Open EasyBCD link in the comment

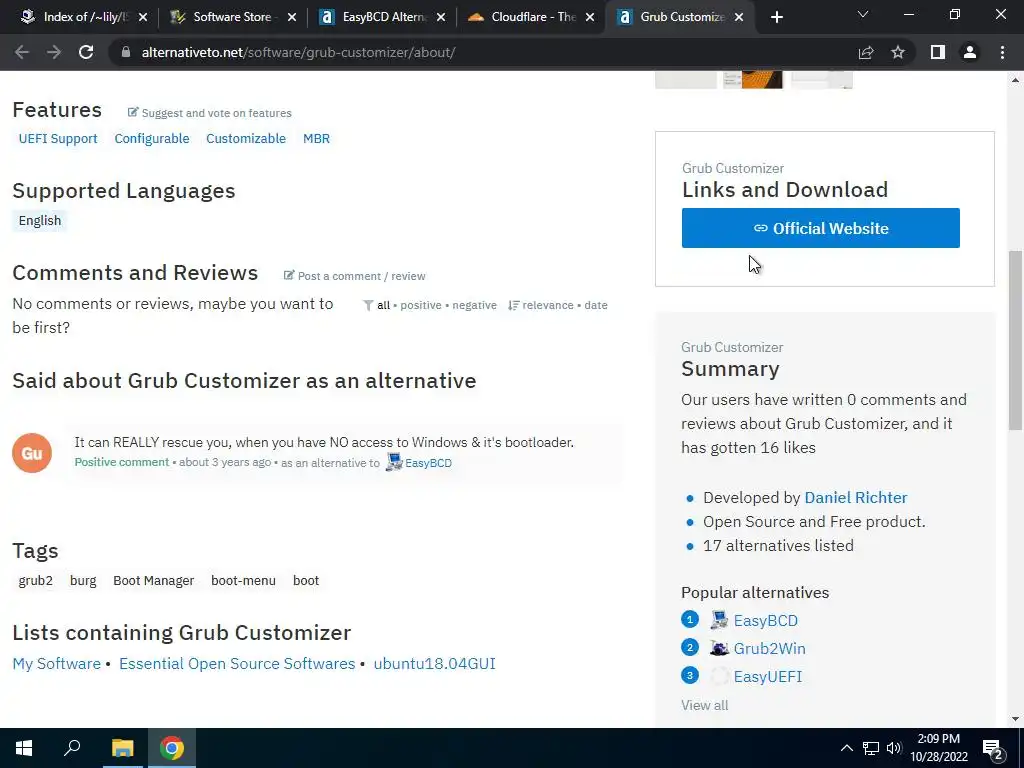click(x=428, y=463)
